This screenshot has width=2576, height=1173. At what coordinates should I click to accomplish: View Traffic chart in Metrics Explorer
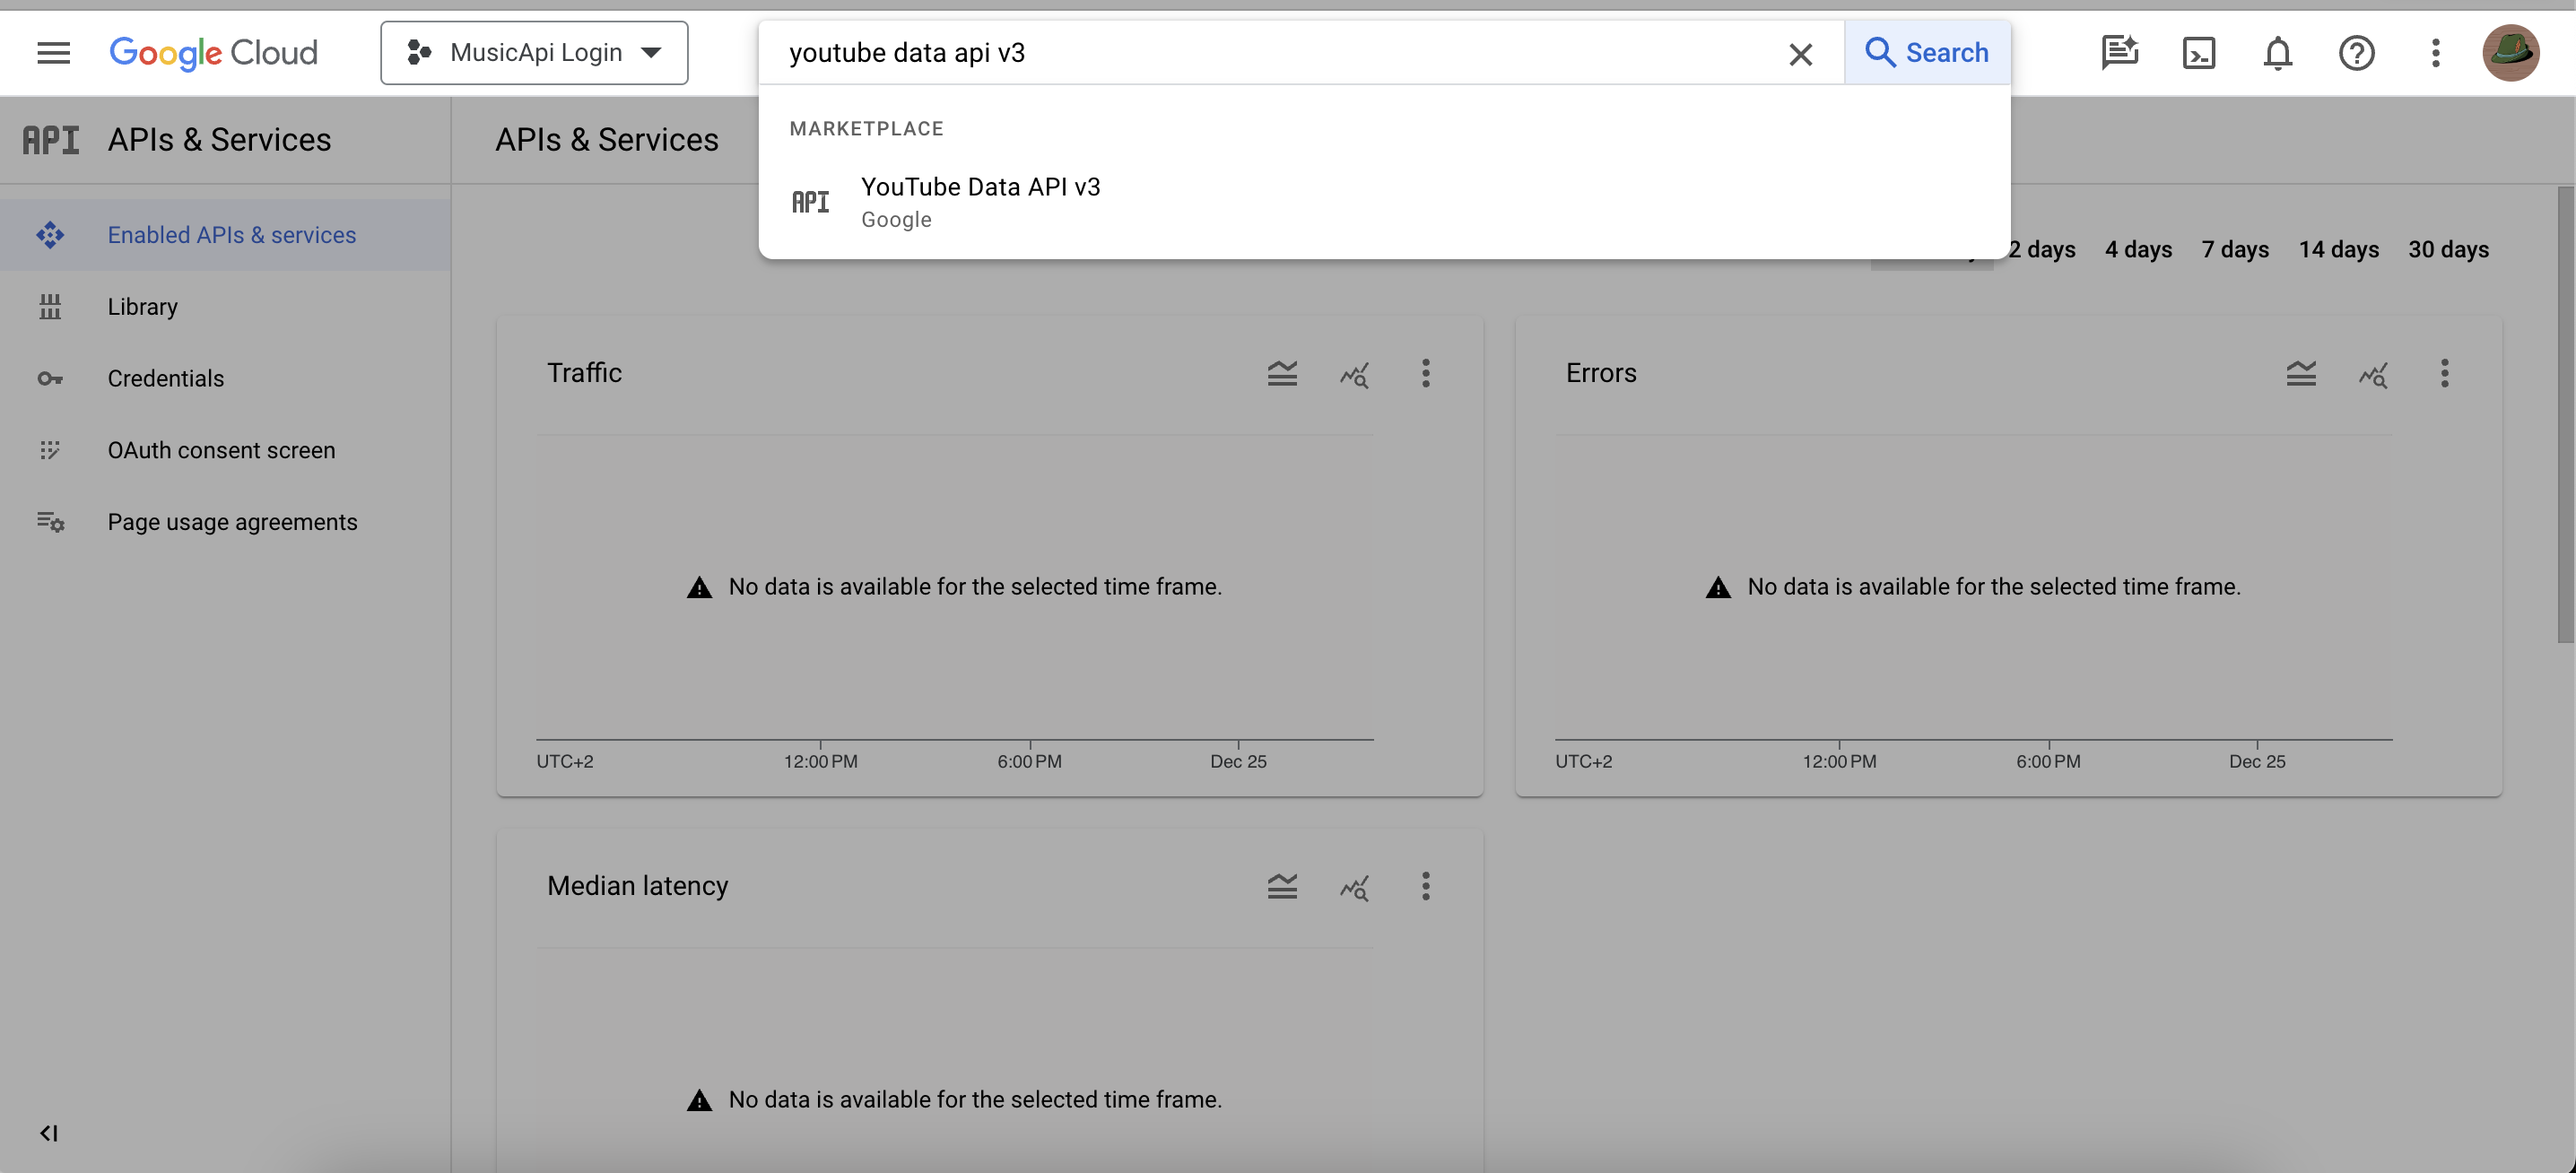point(1354,373)
